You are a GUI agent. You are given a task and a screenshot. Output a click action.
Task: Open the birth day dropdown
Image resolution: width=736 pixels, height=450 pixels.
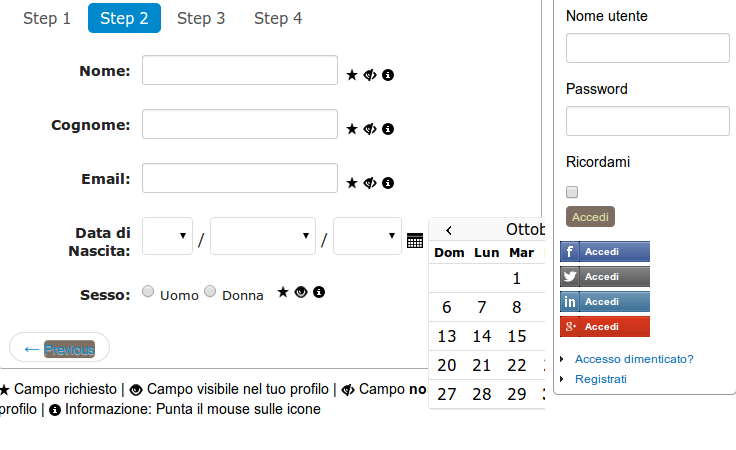(x=168, y=236)
